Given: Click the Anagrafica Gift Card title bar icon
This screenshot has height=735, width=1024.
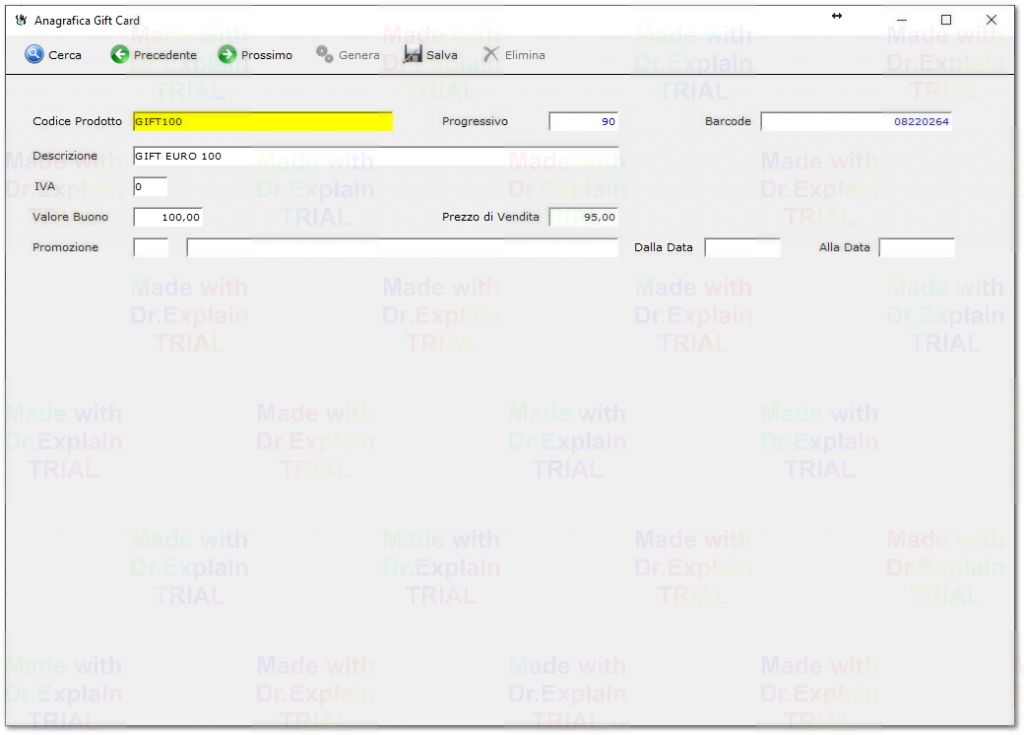Looking at the screenshot, I should coord(21,20).
